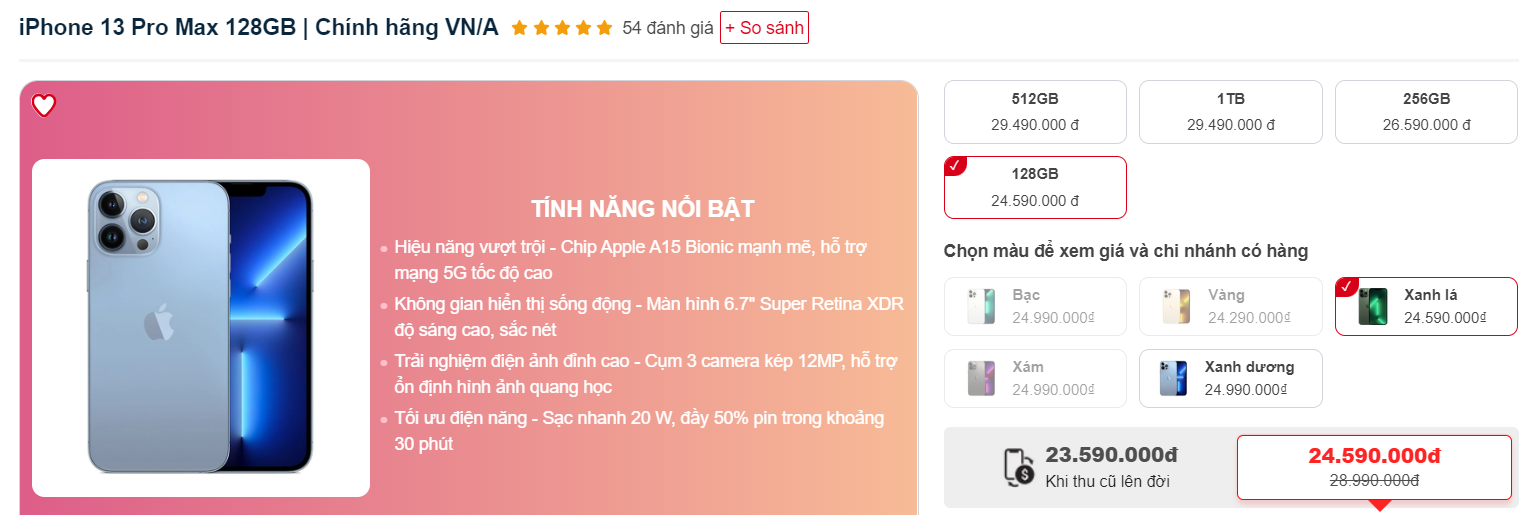The height and width of the screenshot is (515, 1539).
Task: Open the 54 đánh giá reviews link
Action: point(667,28)
